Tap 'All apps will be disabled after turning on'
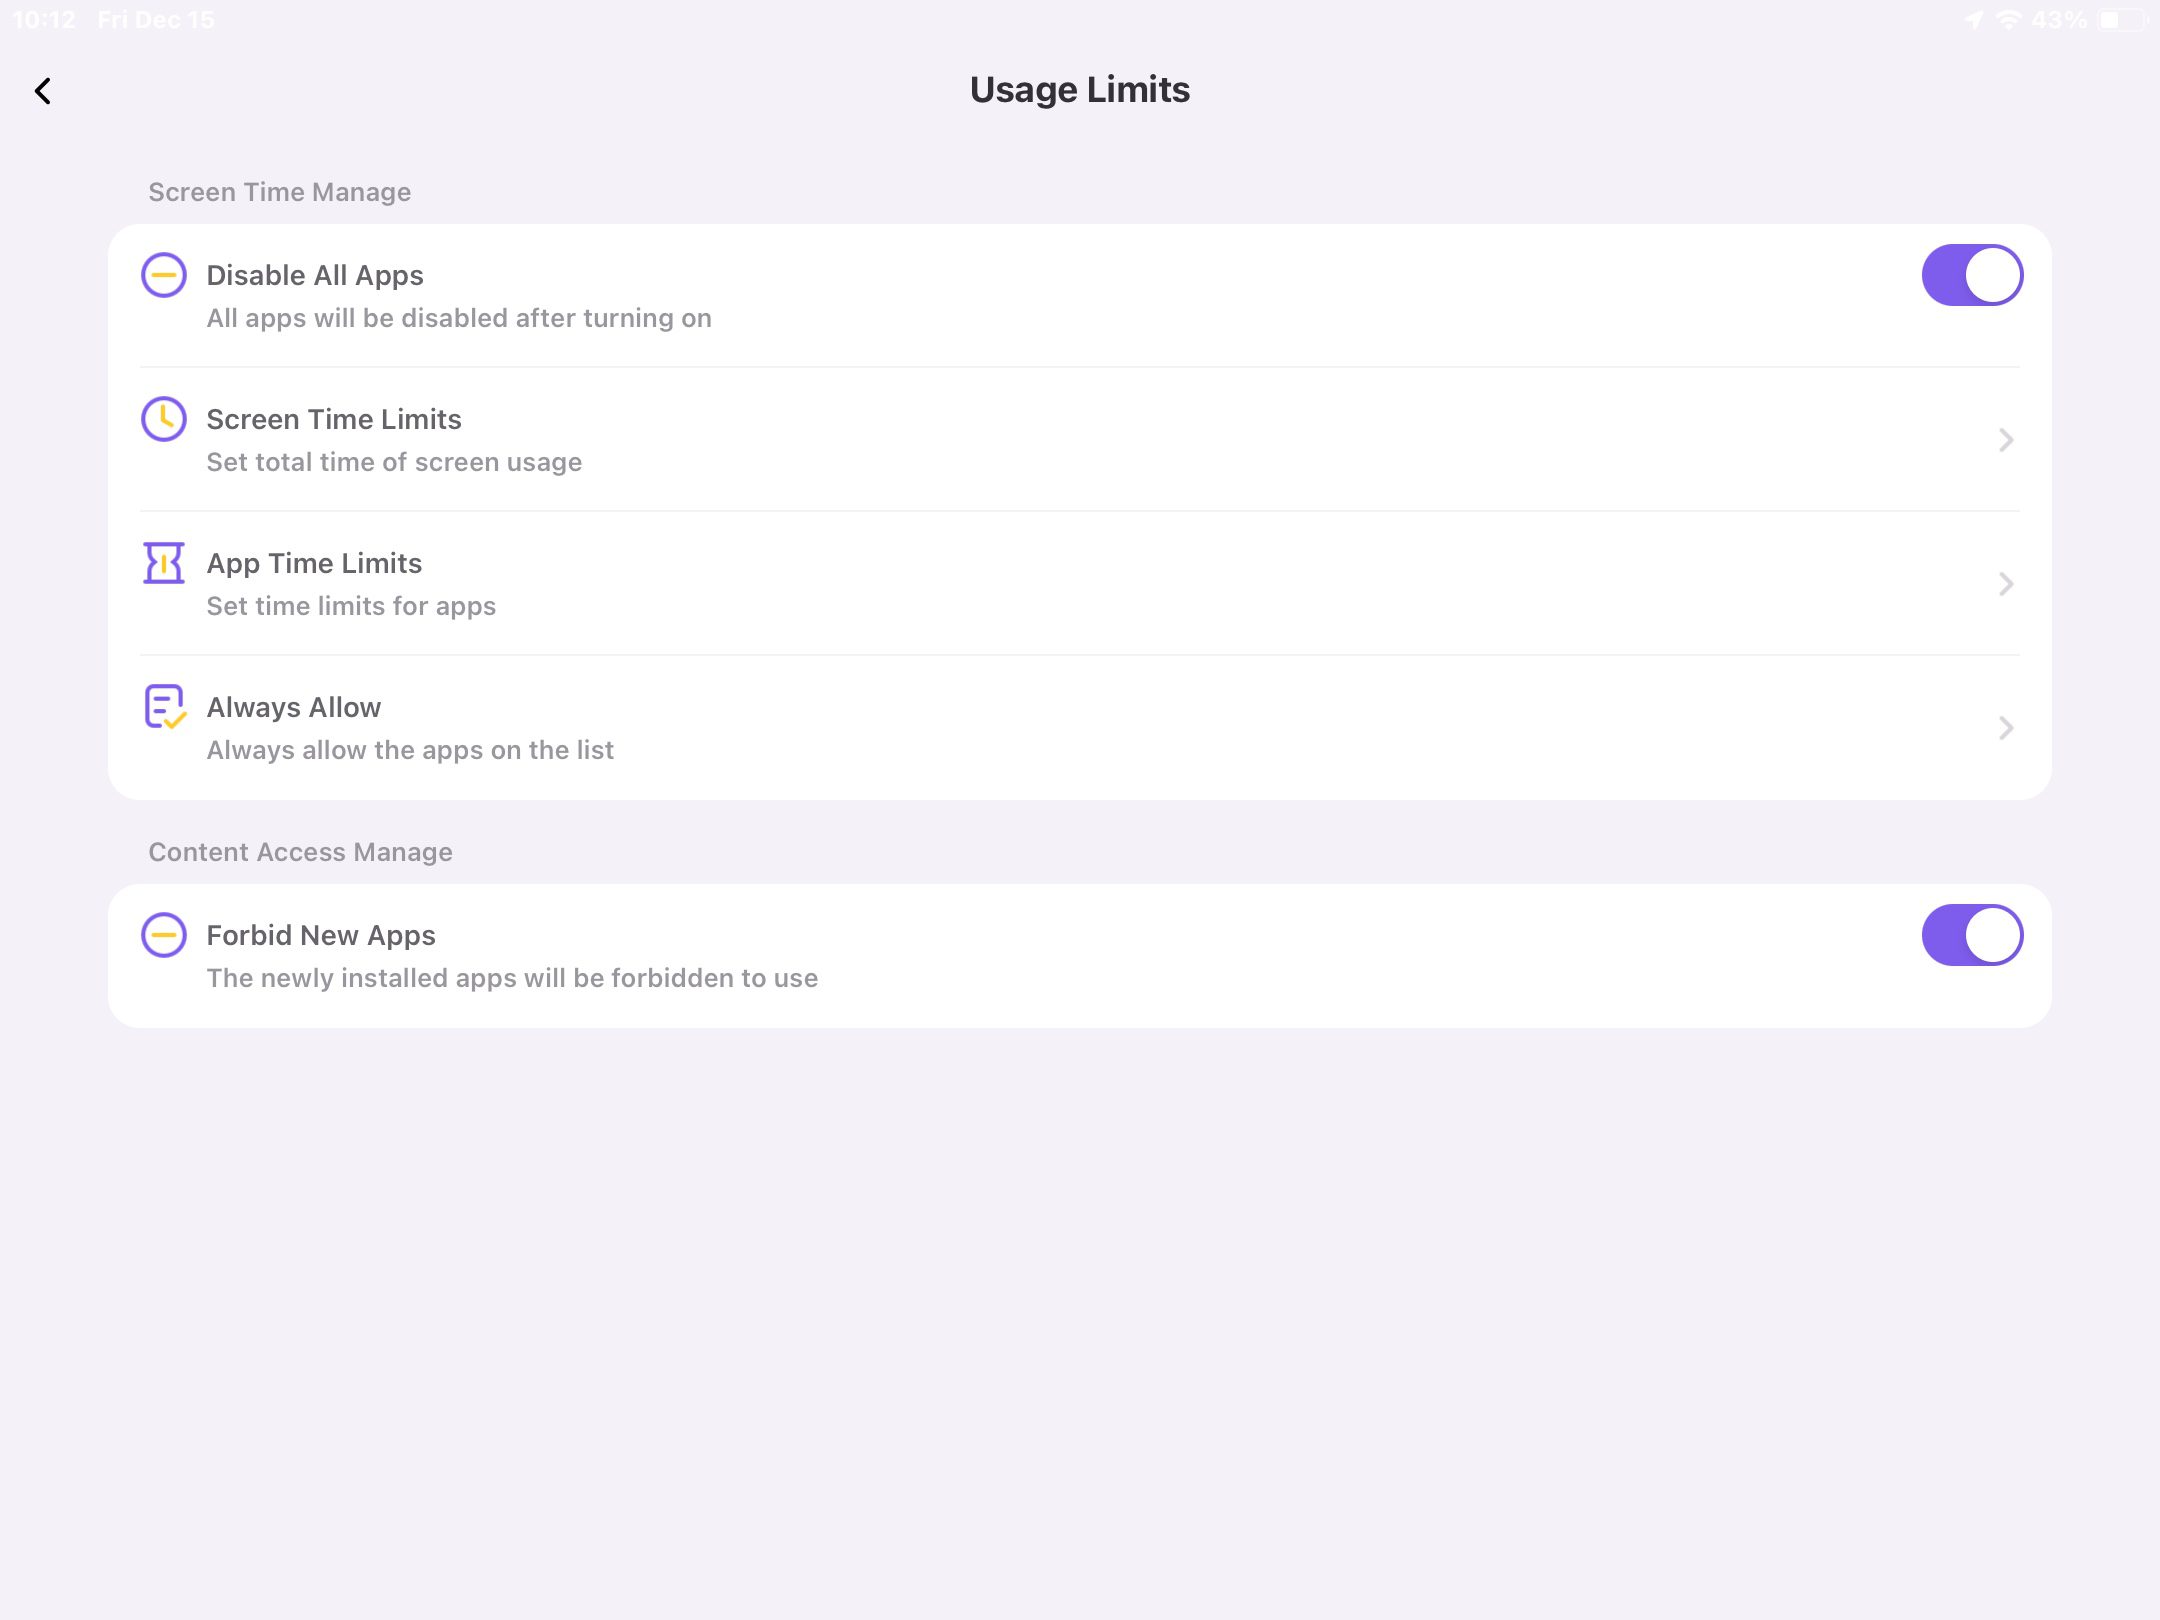Screen dimensions: 2160x1620 [x=459, y=318]
